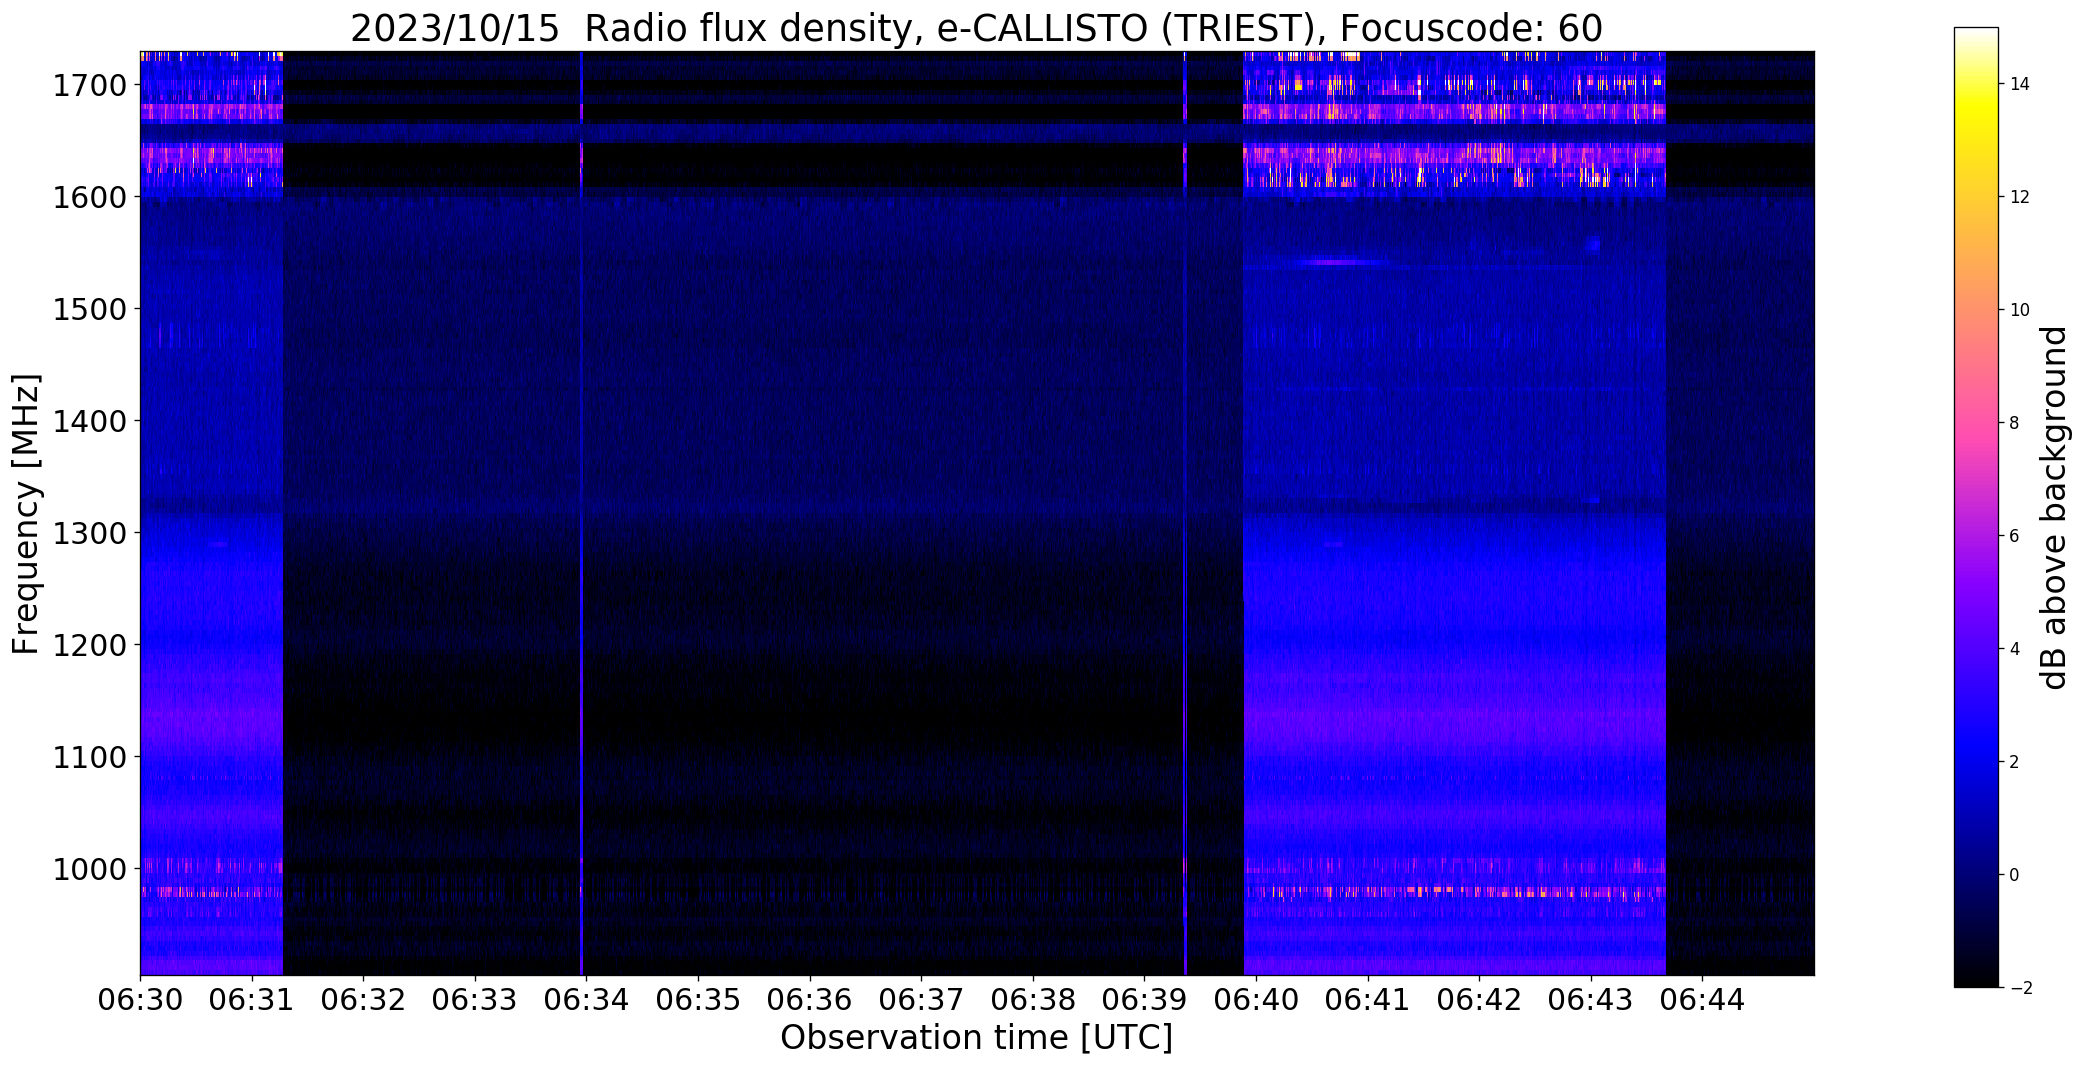The image size is (2085, 1067).
Task: Select the 06:34 time tick label
Action: pos(586,999)
